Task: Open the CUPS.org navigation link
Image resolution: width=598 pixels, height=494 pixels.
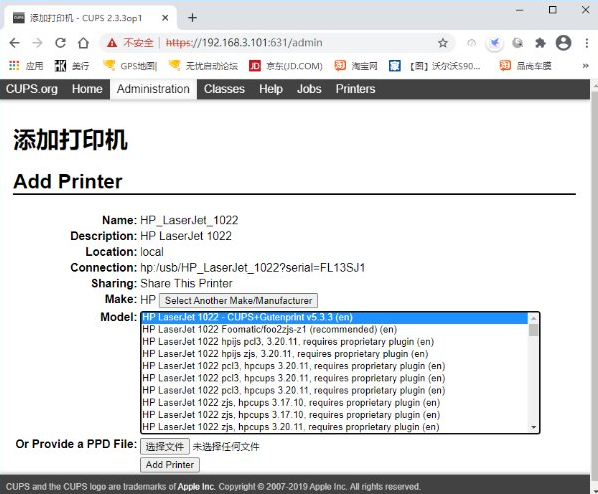Action: pos(32,89)
